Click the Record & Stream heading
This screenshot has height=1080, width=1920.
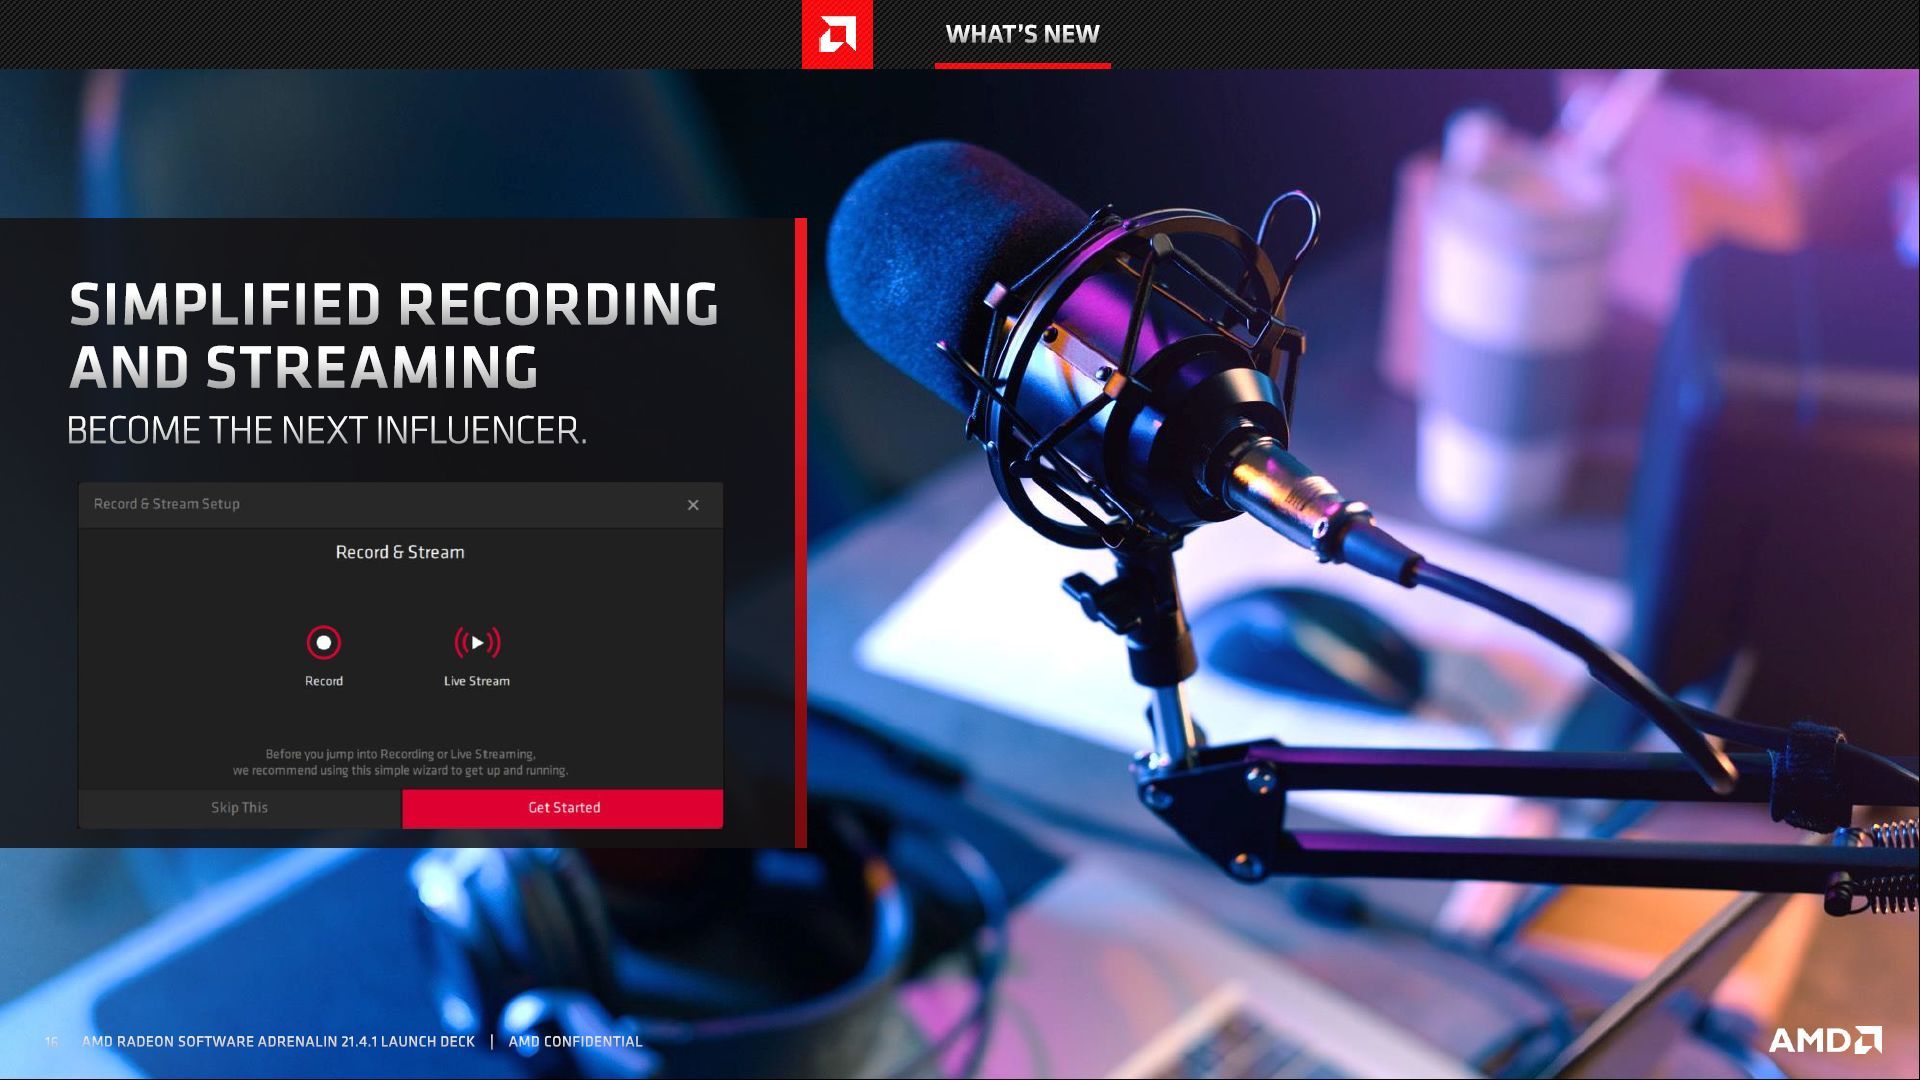point(400,552)
